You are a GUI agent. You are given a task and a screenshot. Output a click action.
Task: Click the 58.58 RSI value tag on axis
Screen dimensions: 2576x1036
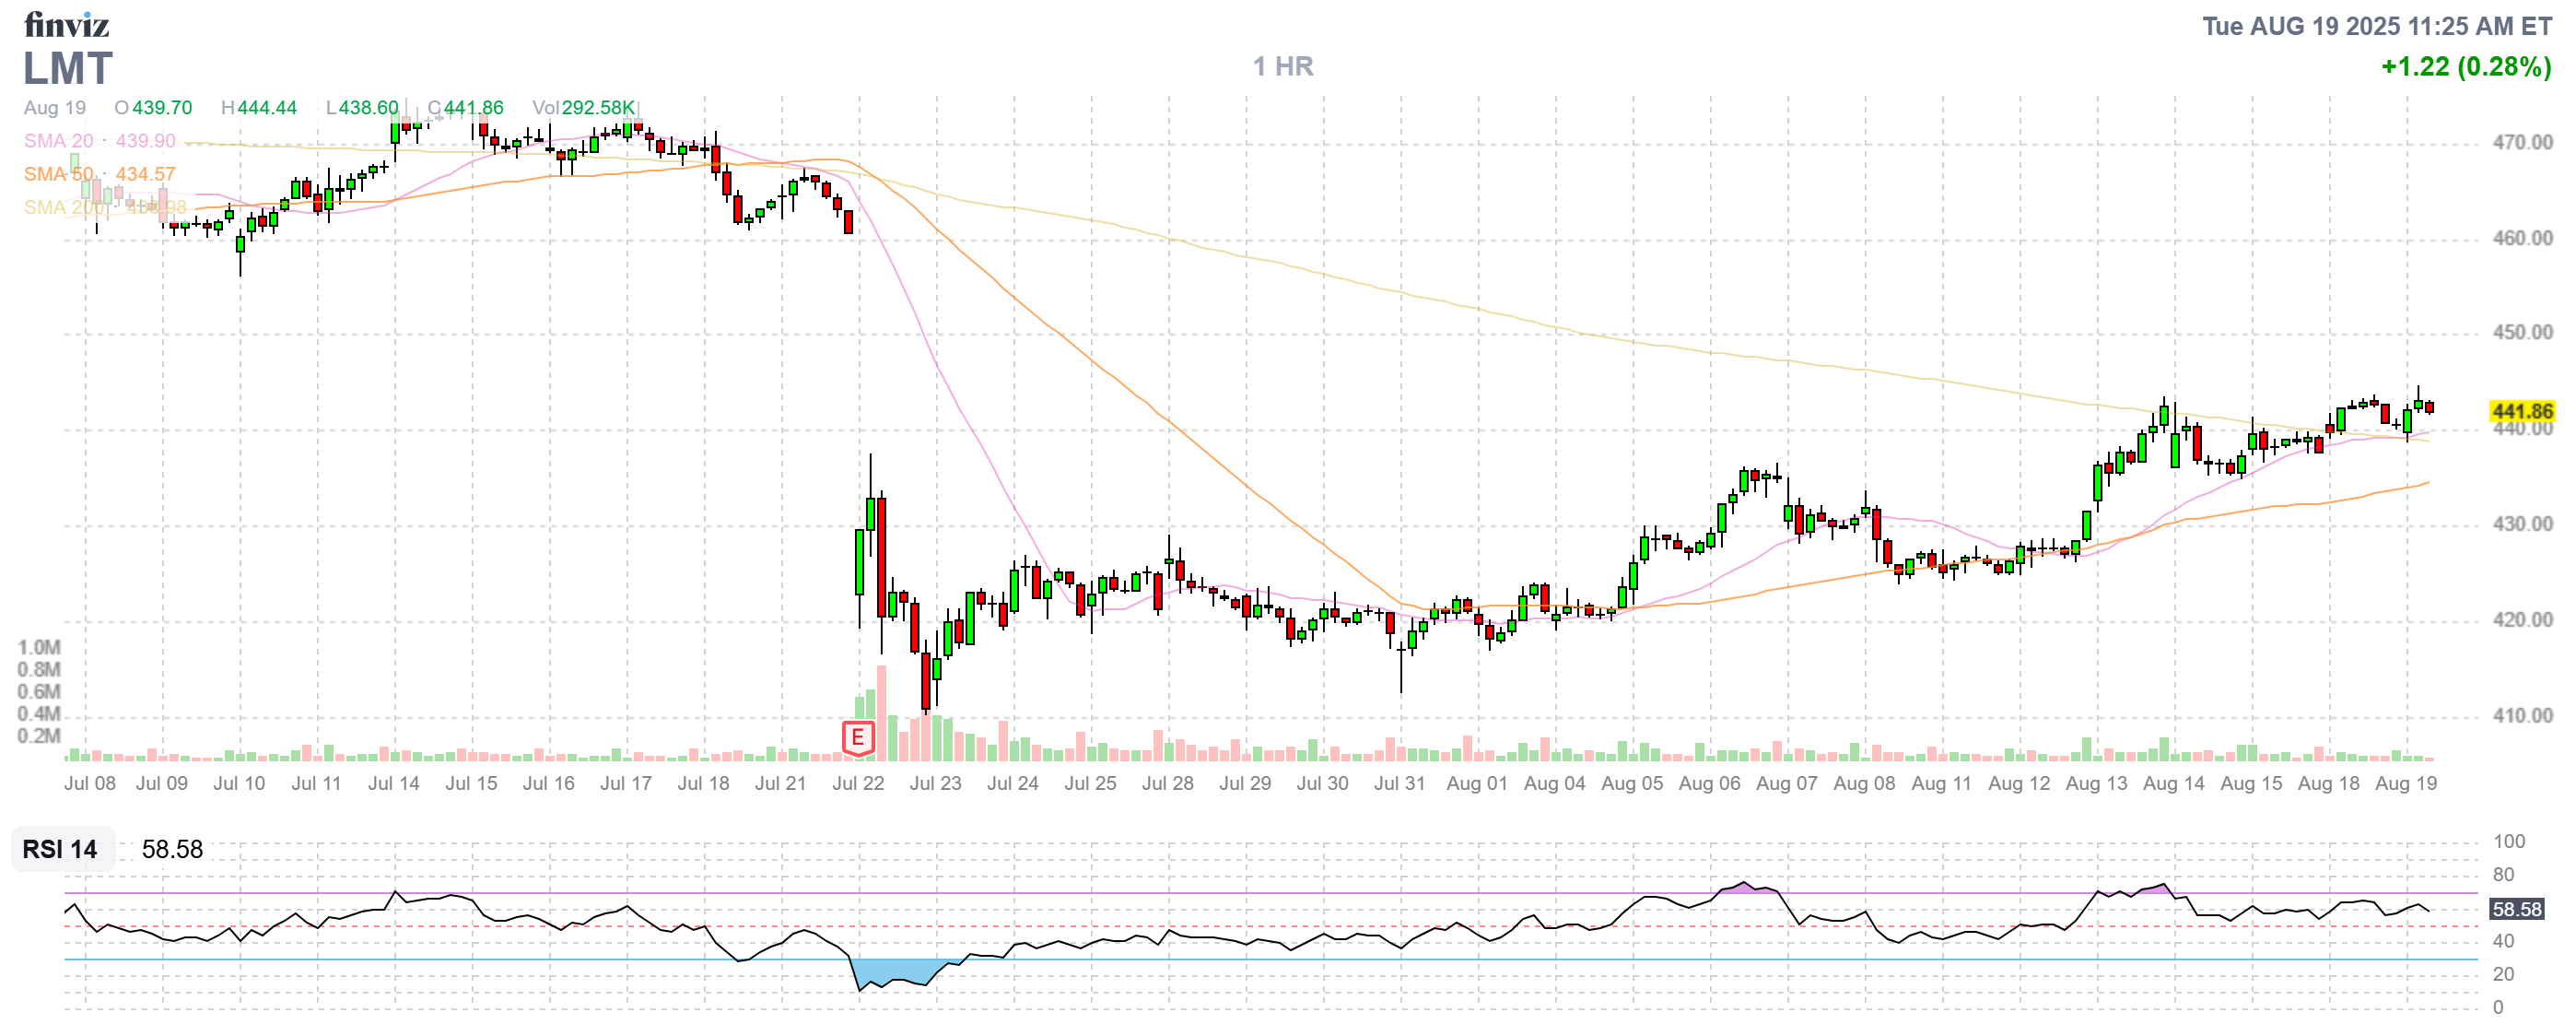tap(2516, 909)
